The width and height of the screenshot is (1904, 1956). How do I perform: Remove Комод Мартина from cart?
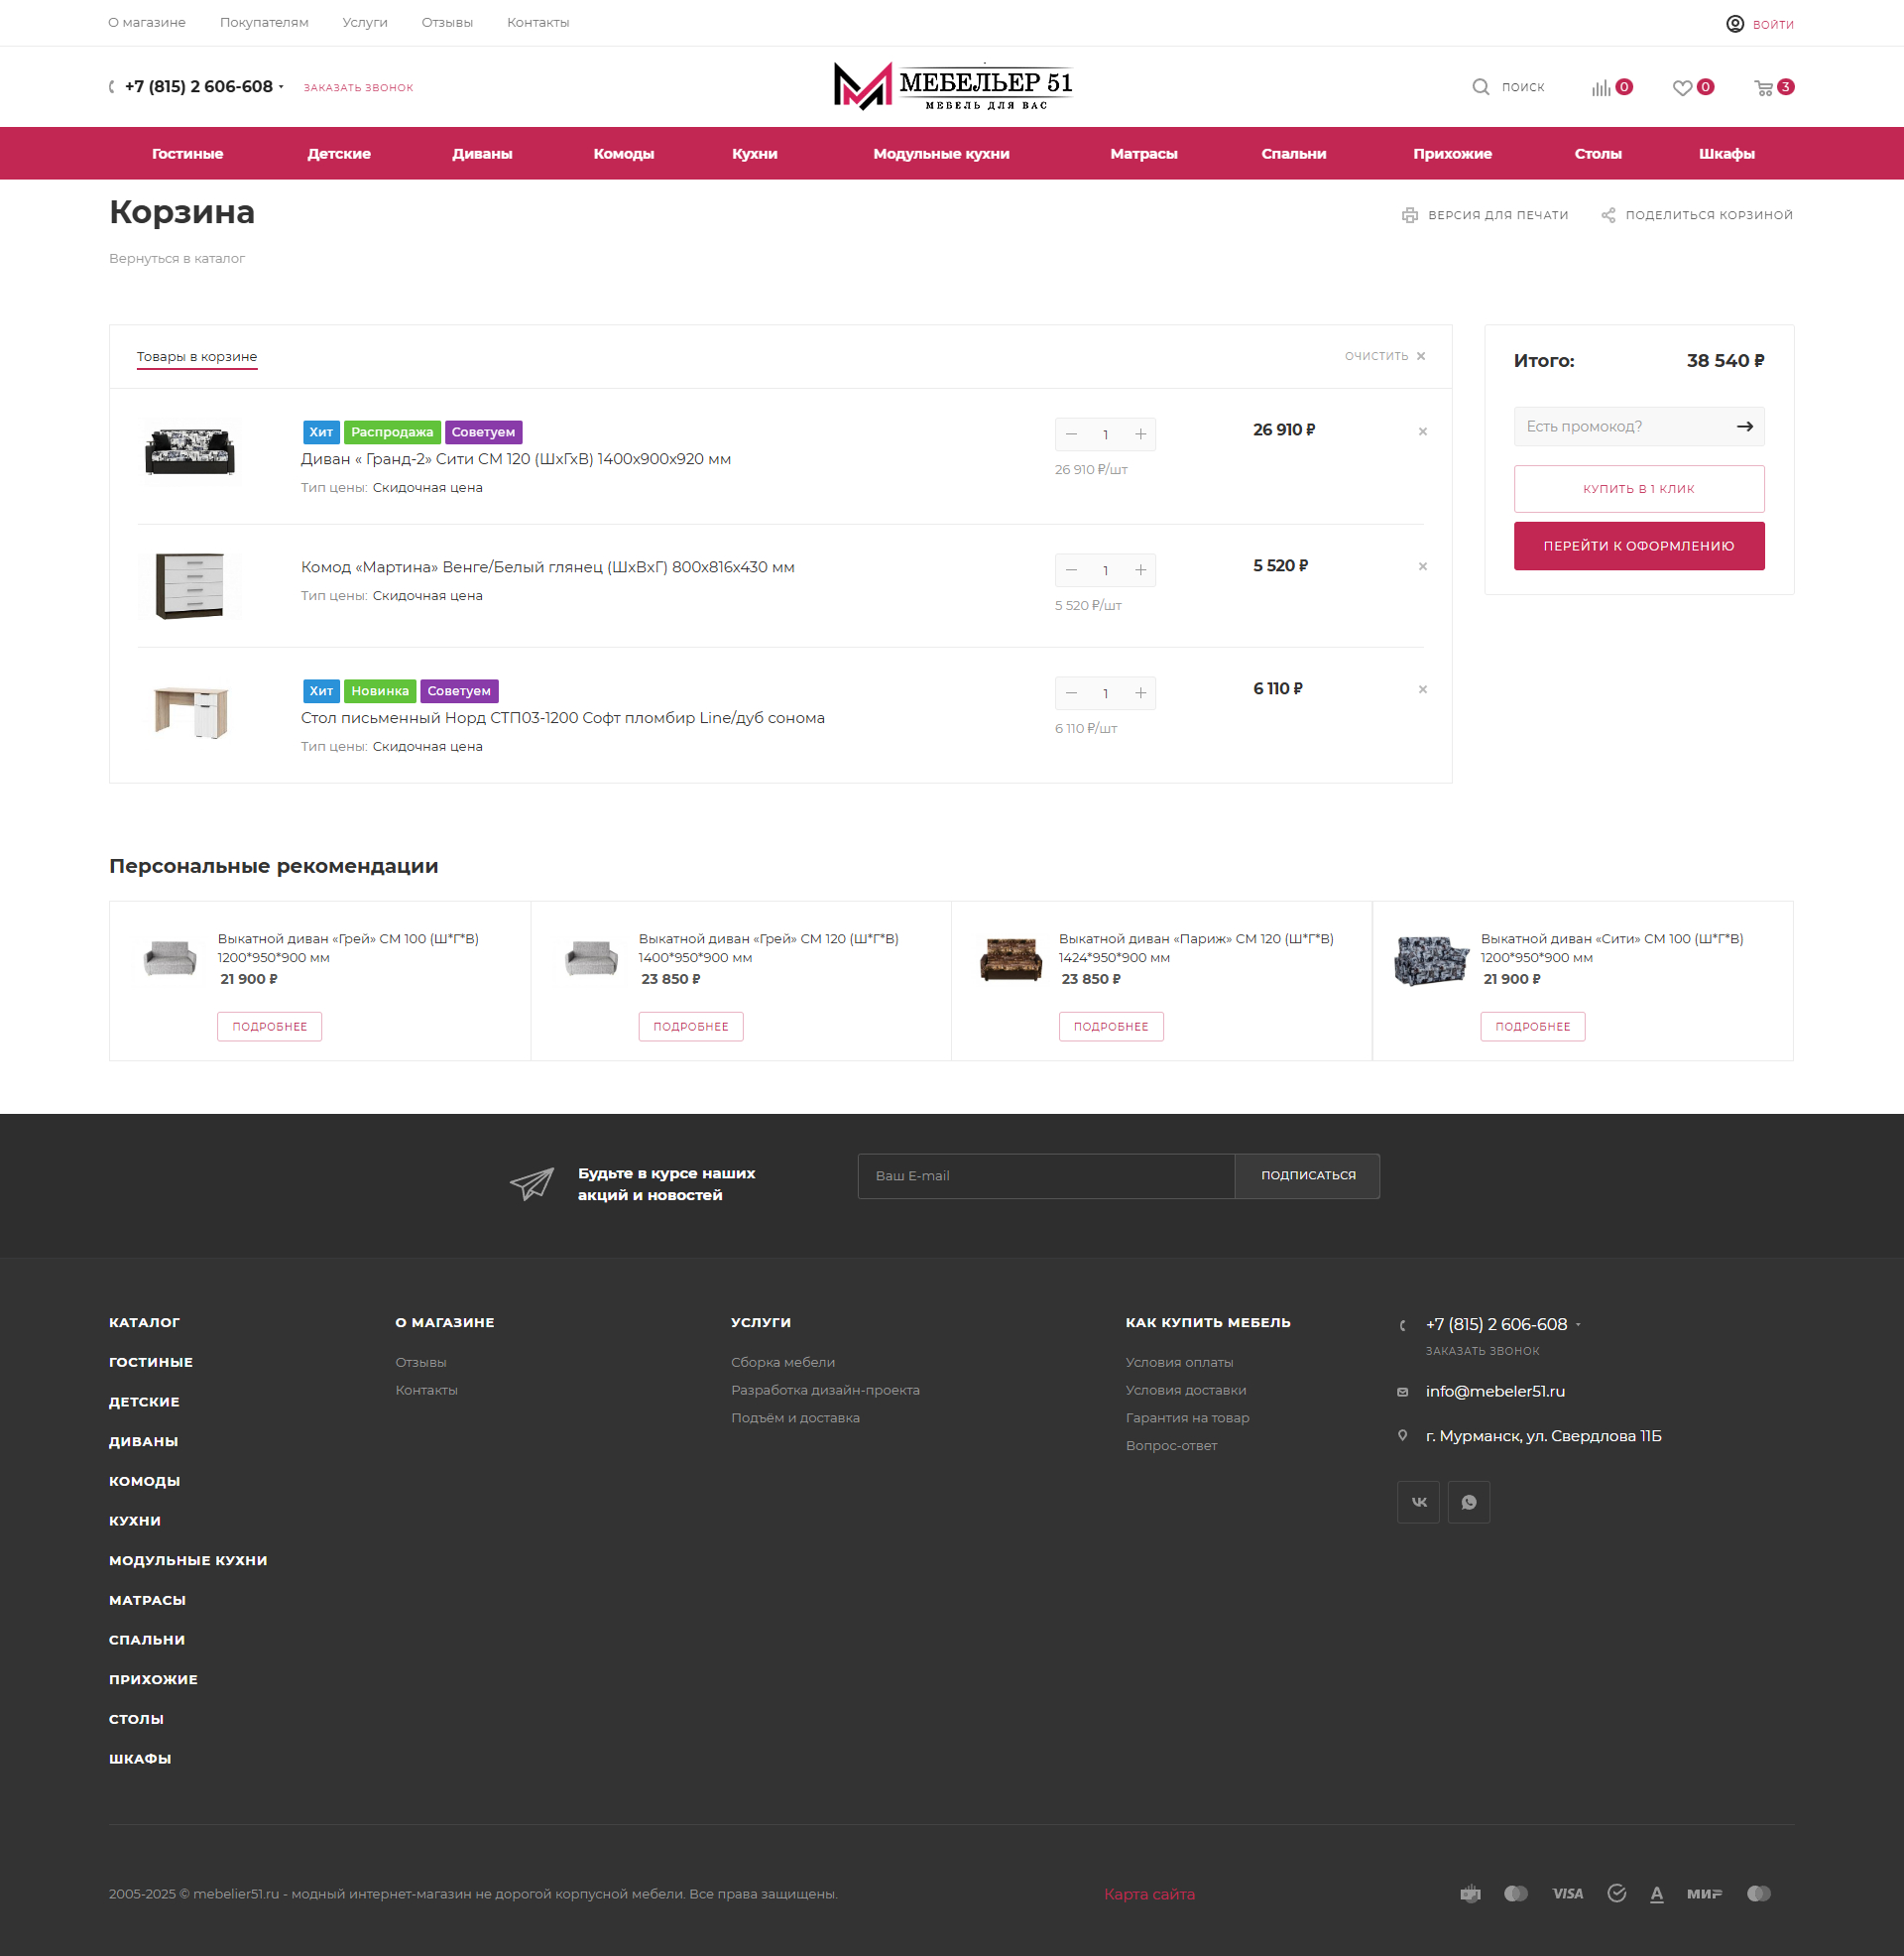[x=1422, y=567]
